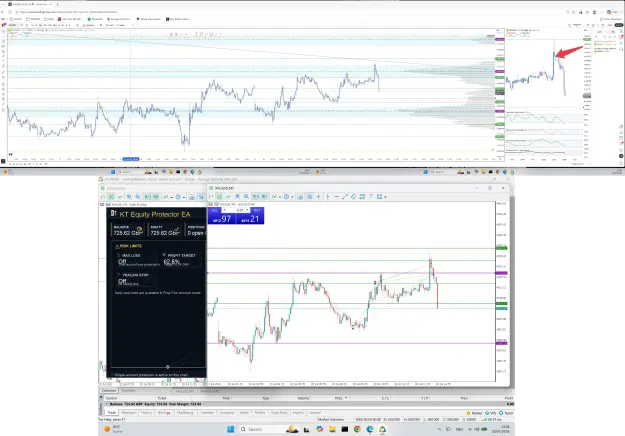
Task: Select bar chart icon in front chart toolbar
Action: pos(211,196)
